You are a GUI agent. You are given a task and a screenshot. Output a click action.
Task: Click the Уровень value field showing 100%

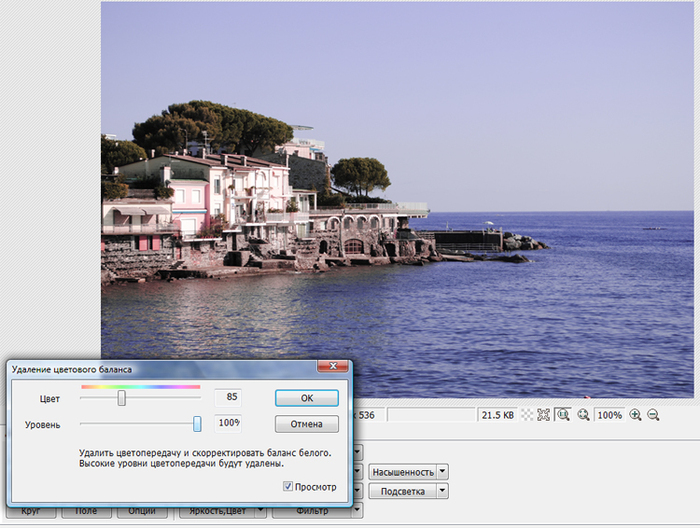228,423
